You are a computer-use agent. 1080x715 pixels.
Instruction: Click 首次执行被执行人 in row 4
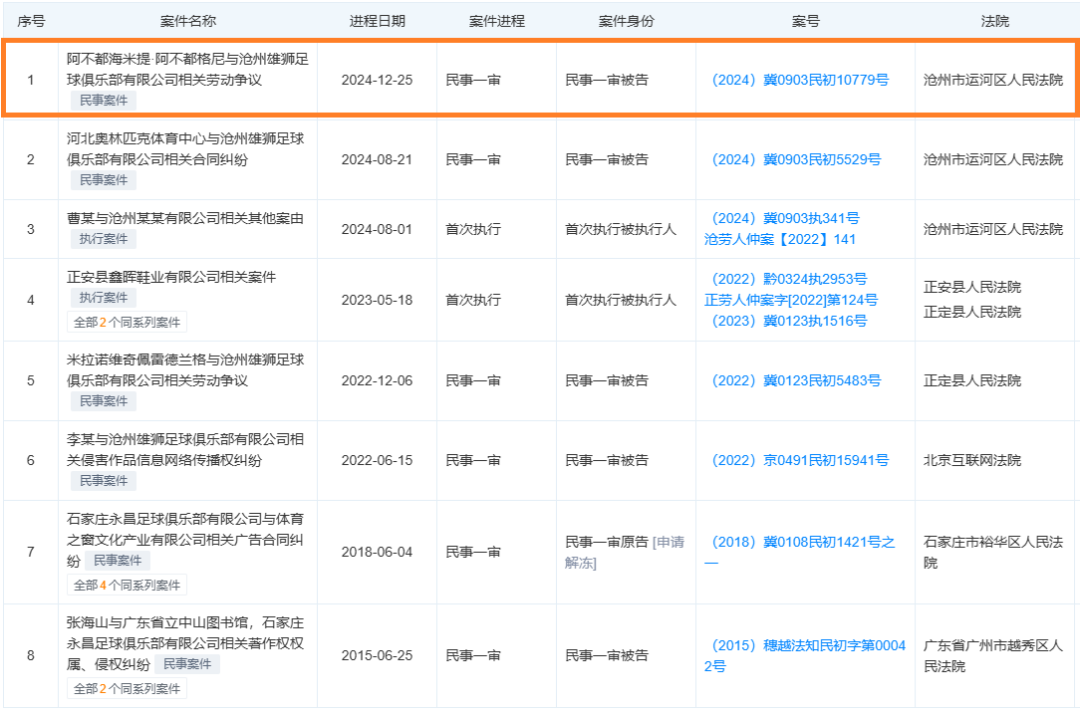tap(621, 300)
